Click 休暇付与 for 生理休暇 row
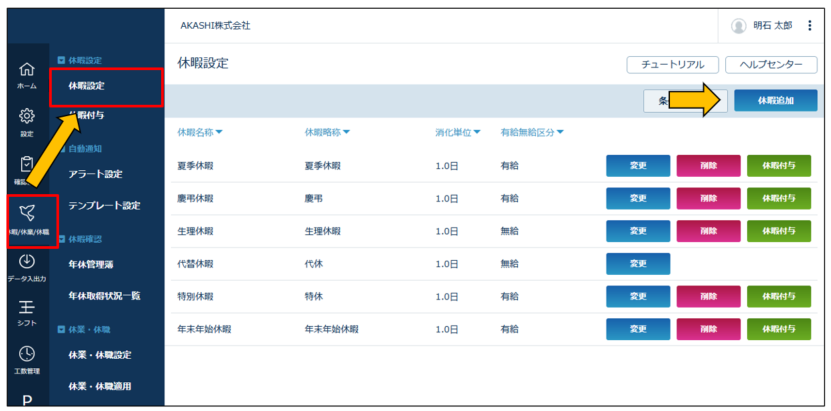Viewport: 831px width, 411px height. pos(779,231)
